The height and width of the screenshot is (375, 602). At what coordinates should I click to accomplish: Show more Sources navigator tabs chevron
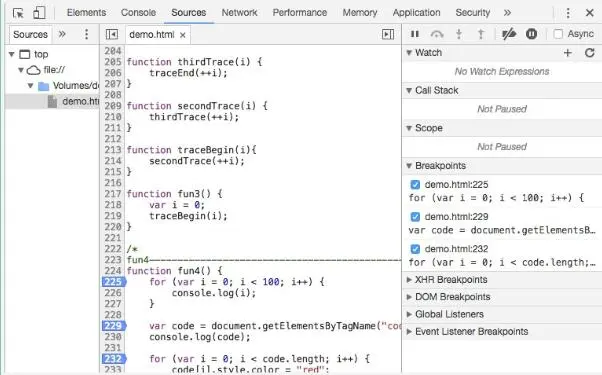[x=62, y=34]
